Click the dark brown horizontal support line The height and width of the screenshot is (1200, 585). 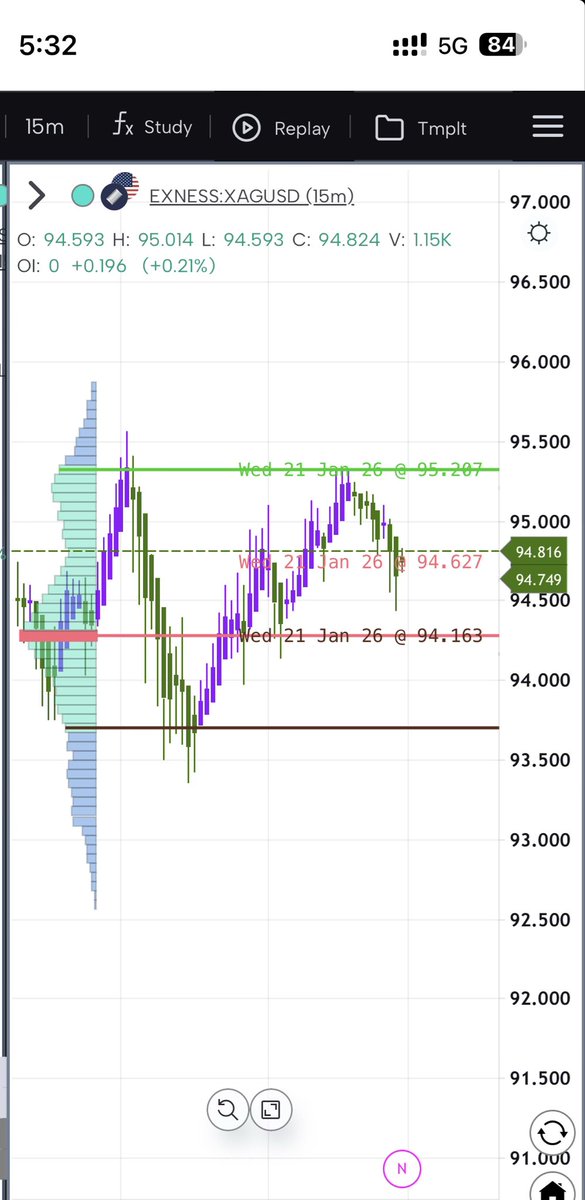coord(281,728)
